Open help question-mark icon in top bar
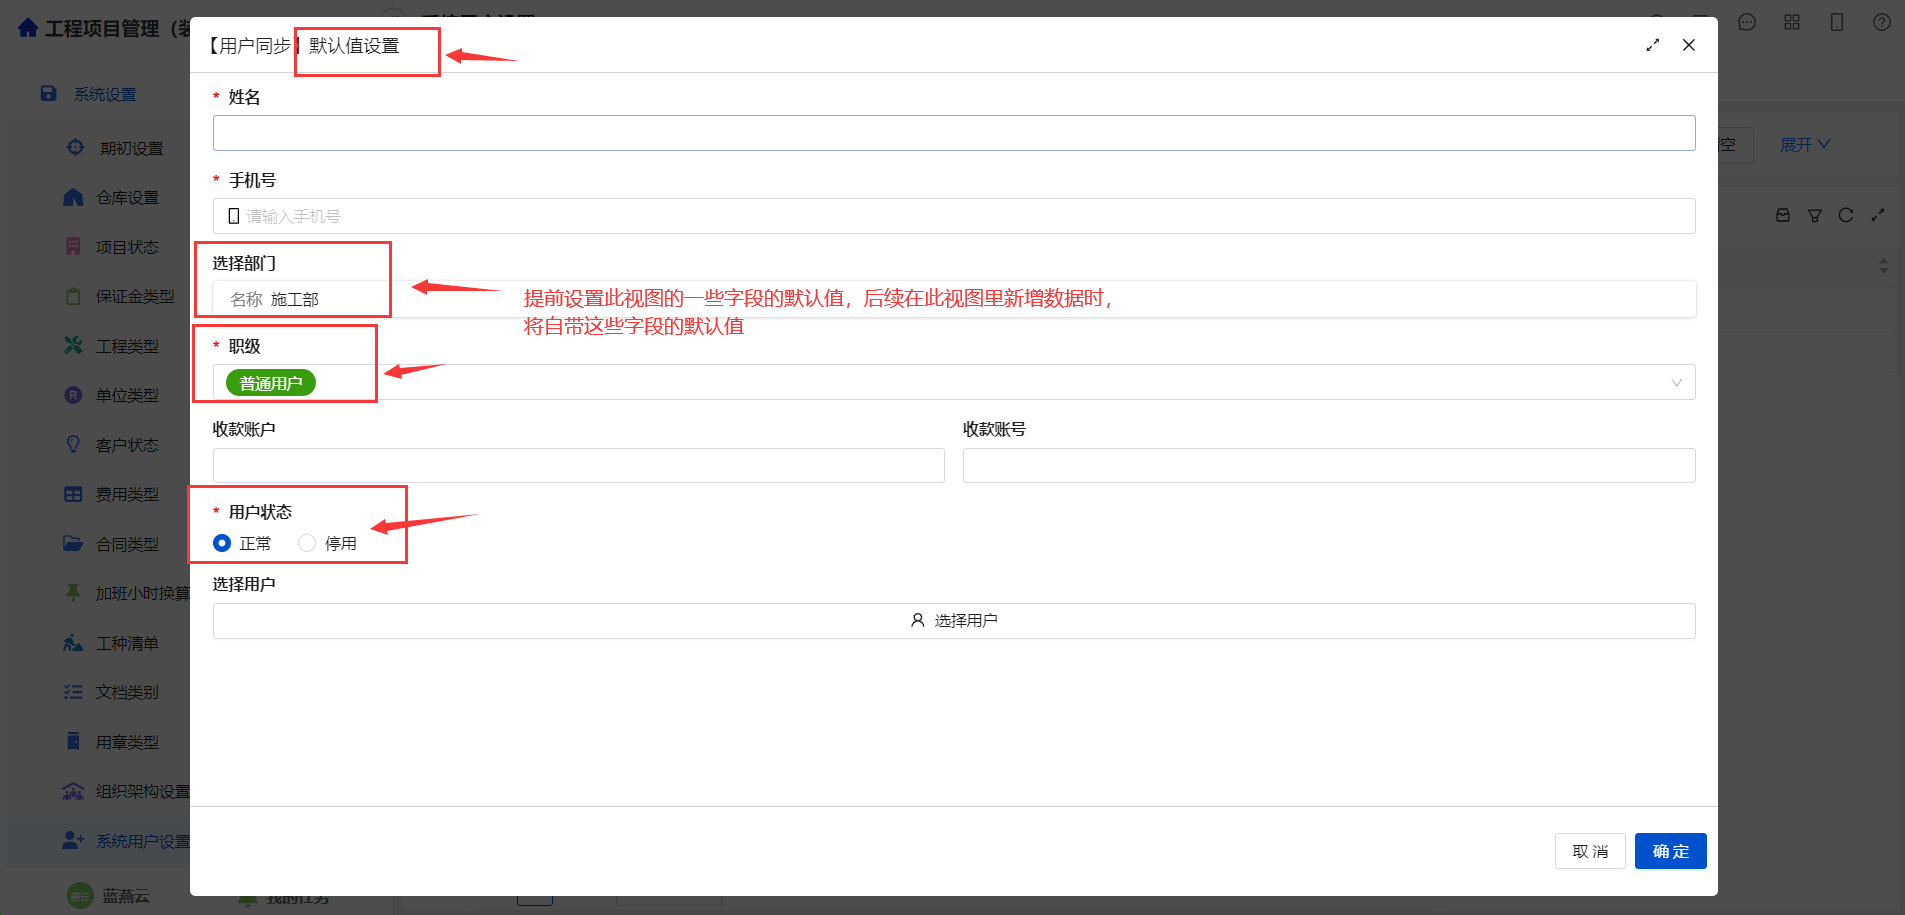This screenshot has width=1905, height=915. (1882, 22)
